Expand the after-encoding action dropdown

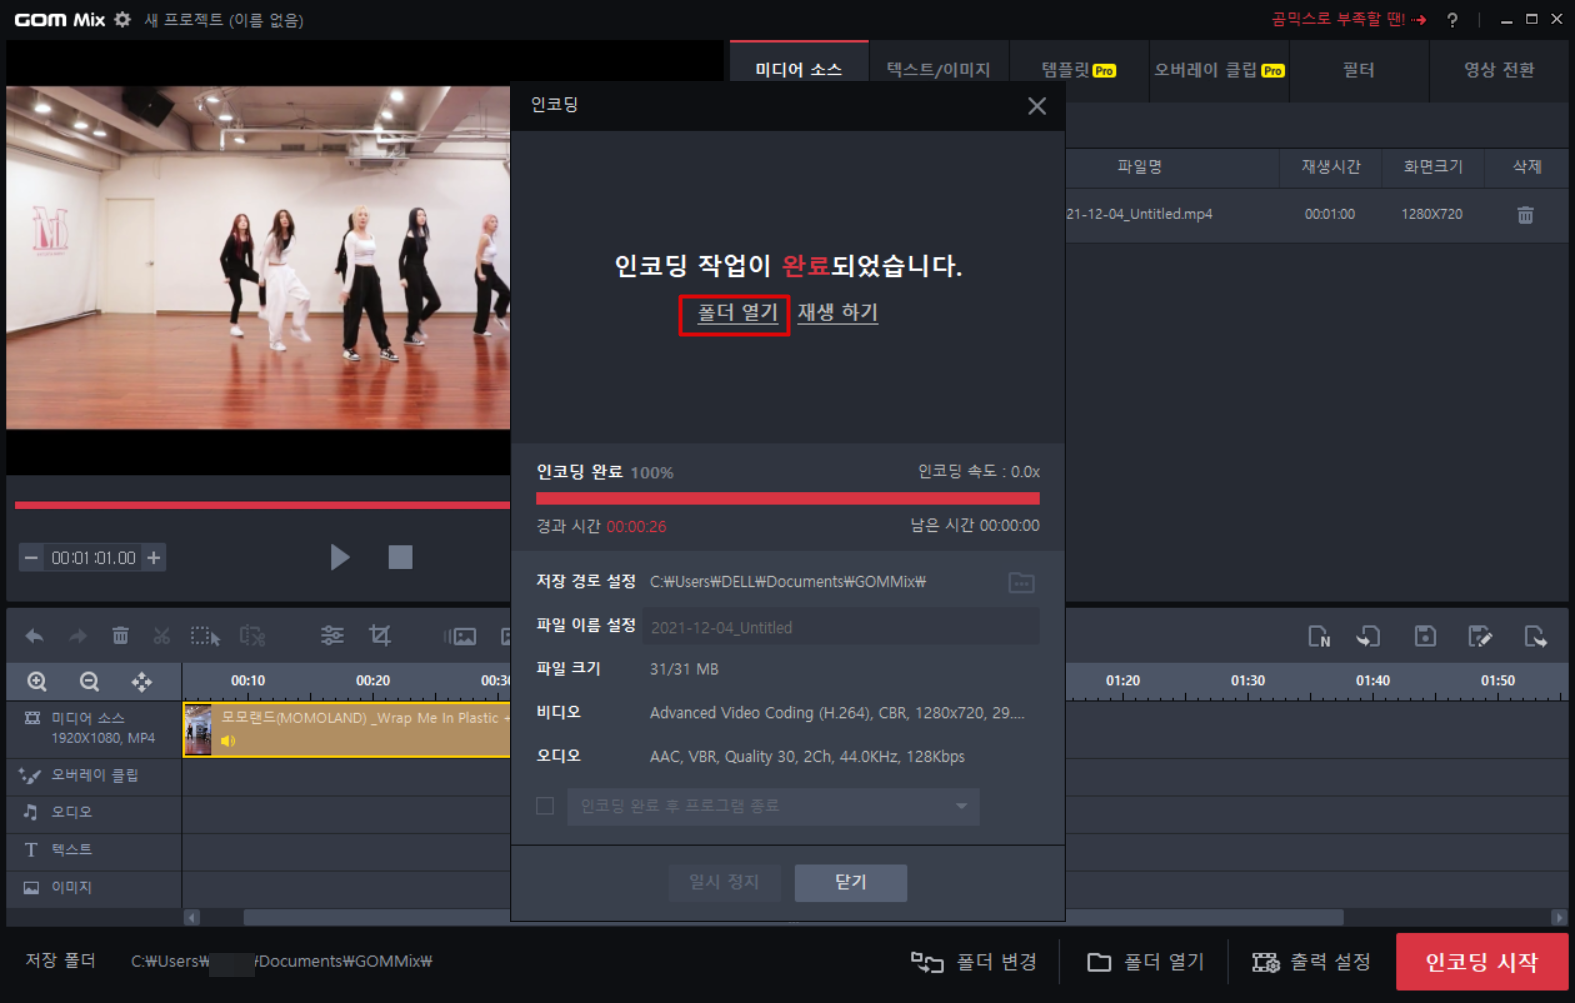(x=961, y=806)
